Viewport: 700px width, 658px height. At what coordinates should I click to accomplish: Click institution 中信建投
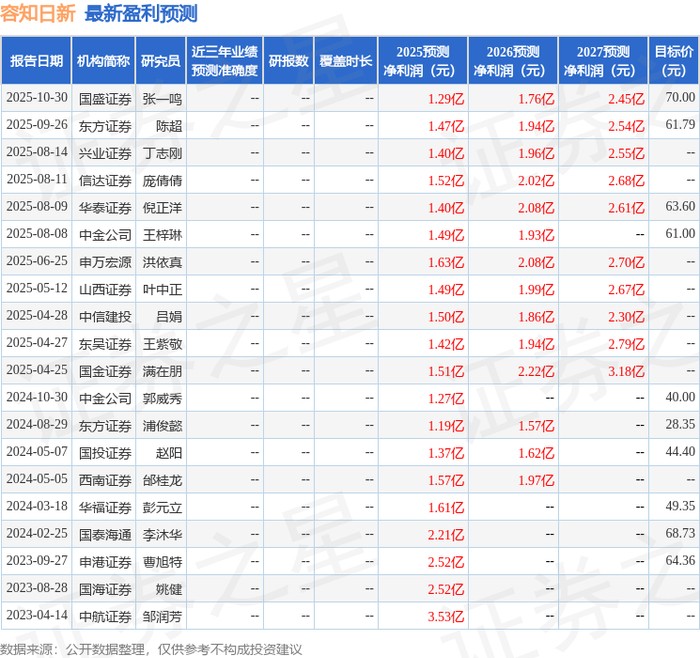105,317
